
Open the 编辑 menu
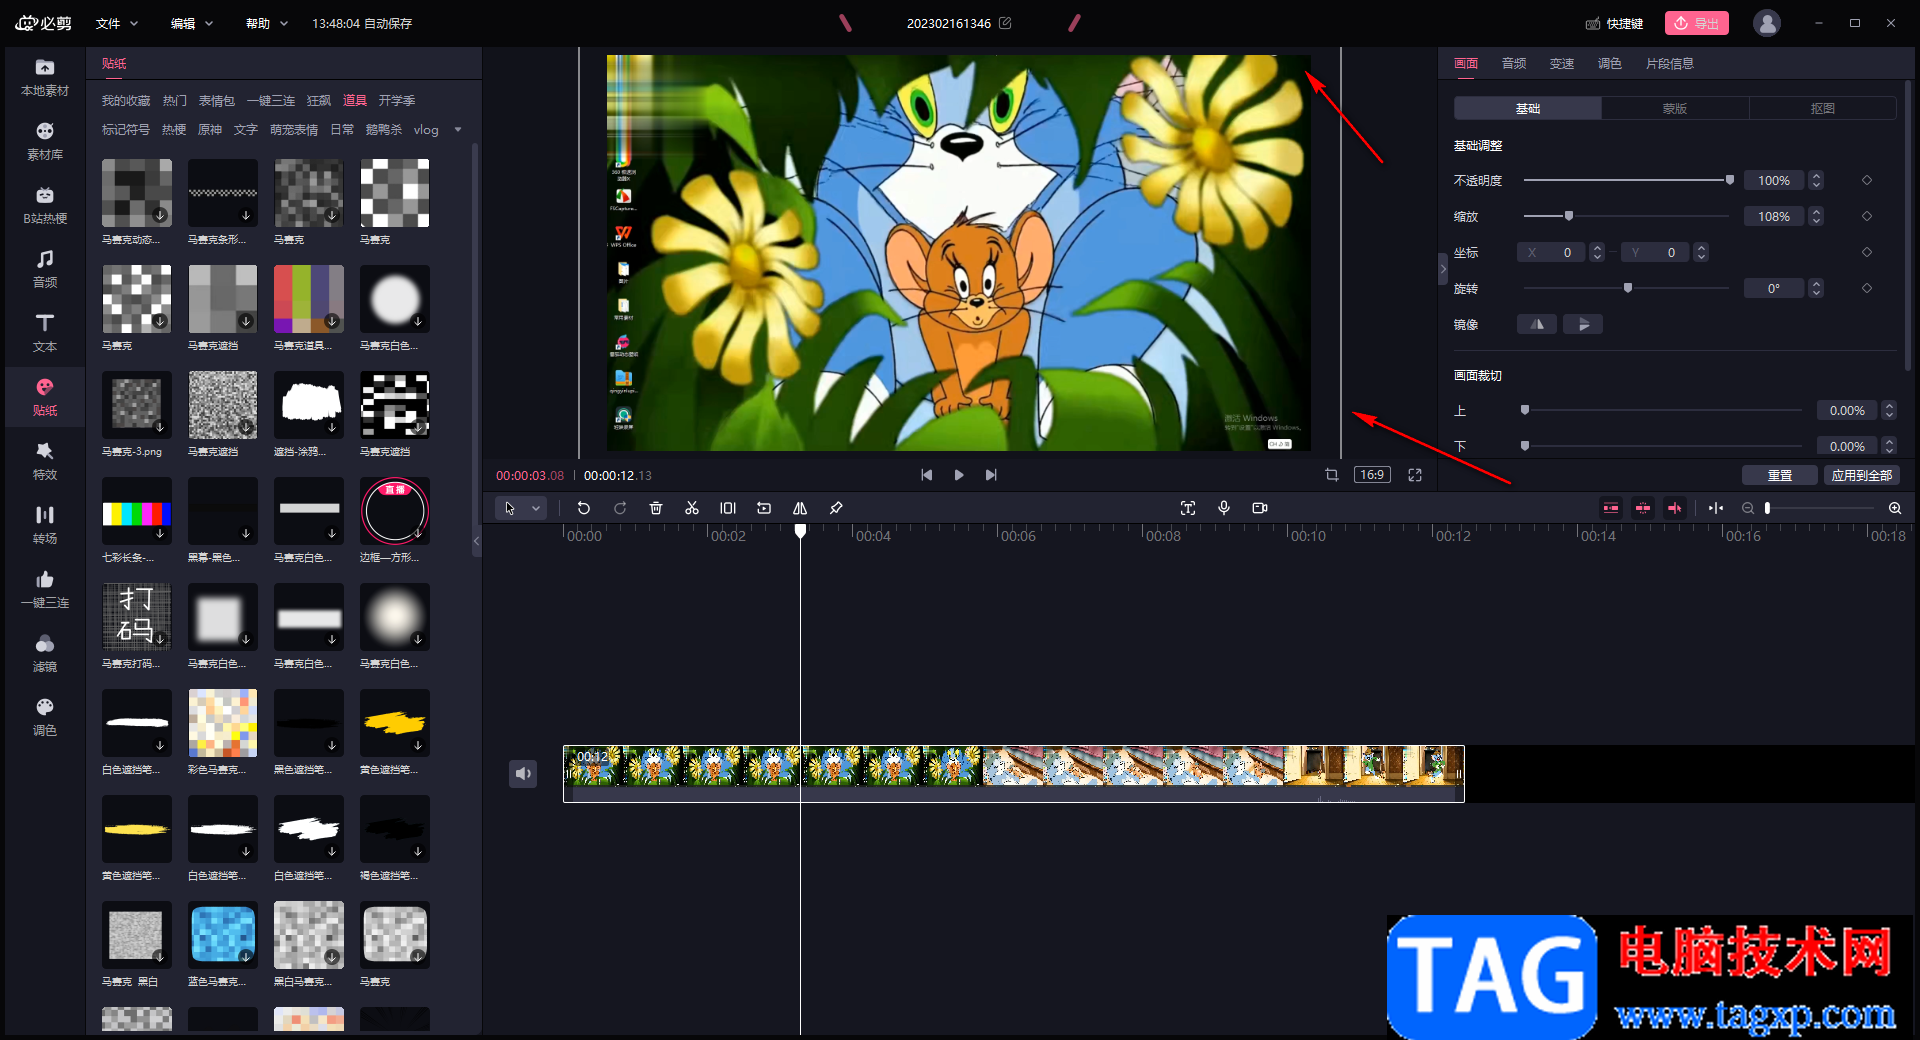(192, 23)
